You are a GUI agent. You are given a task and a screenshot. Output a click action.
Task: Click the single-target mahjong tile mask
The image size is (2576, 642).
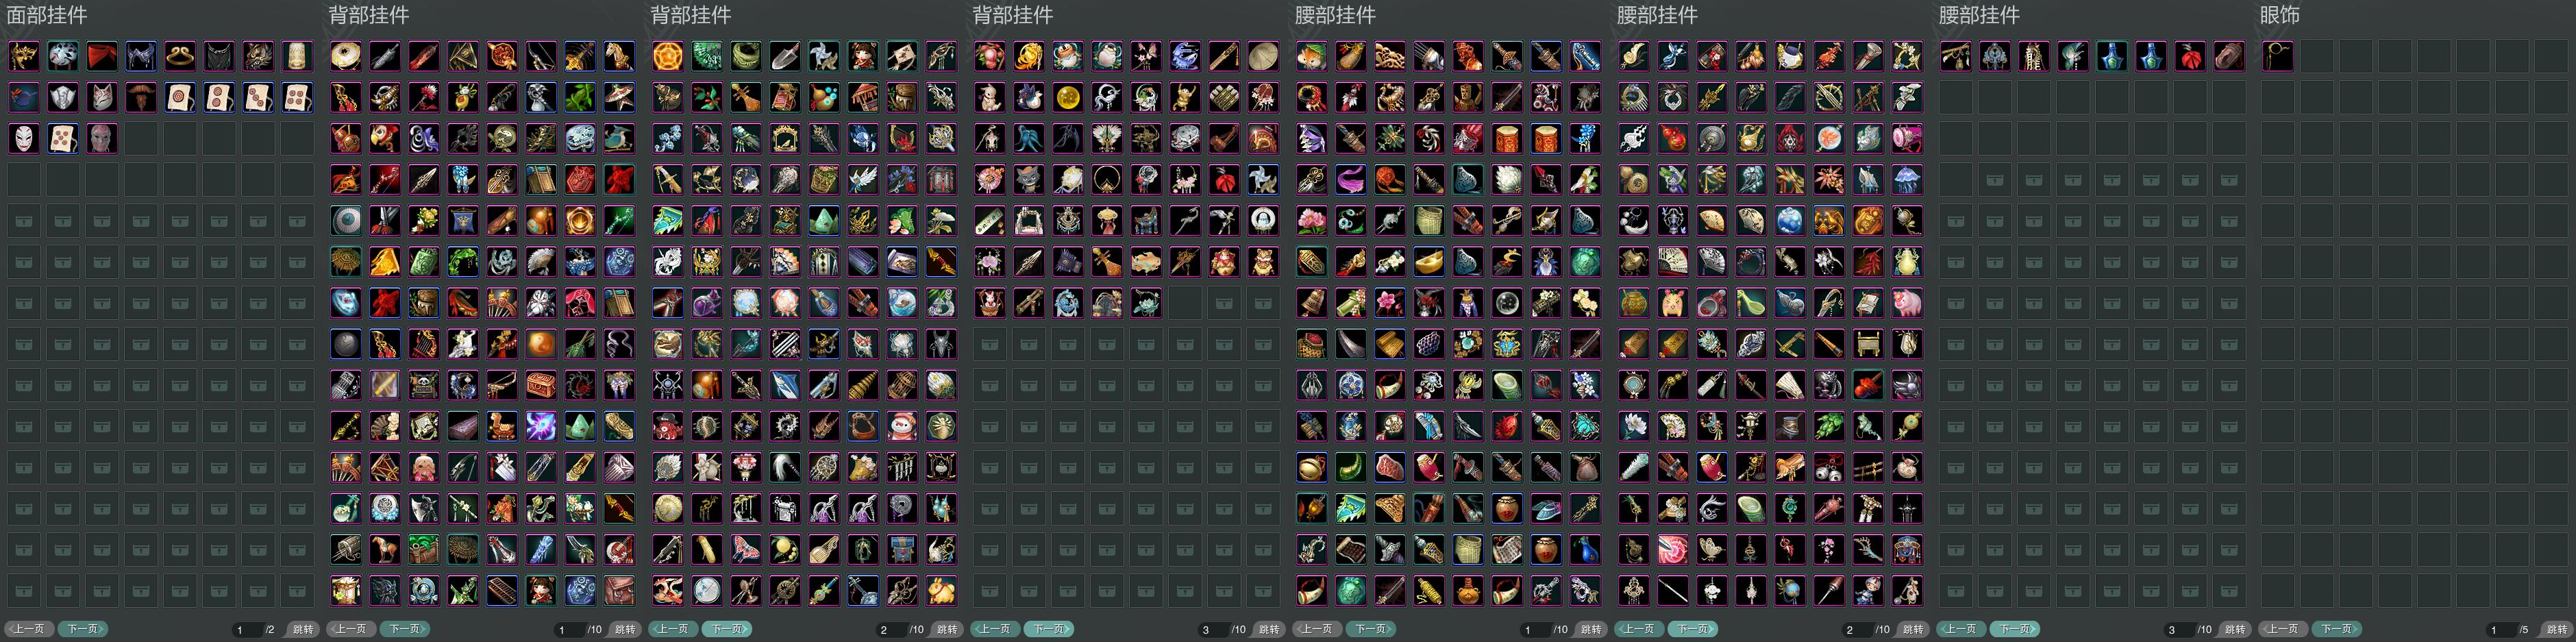point(180,97)
